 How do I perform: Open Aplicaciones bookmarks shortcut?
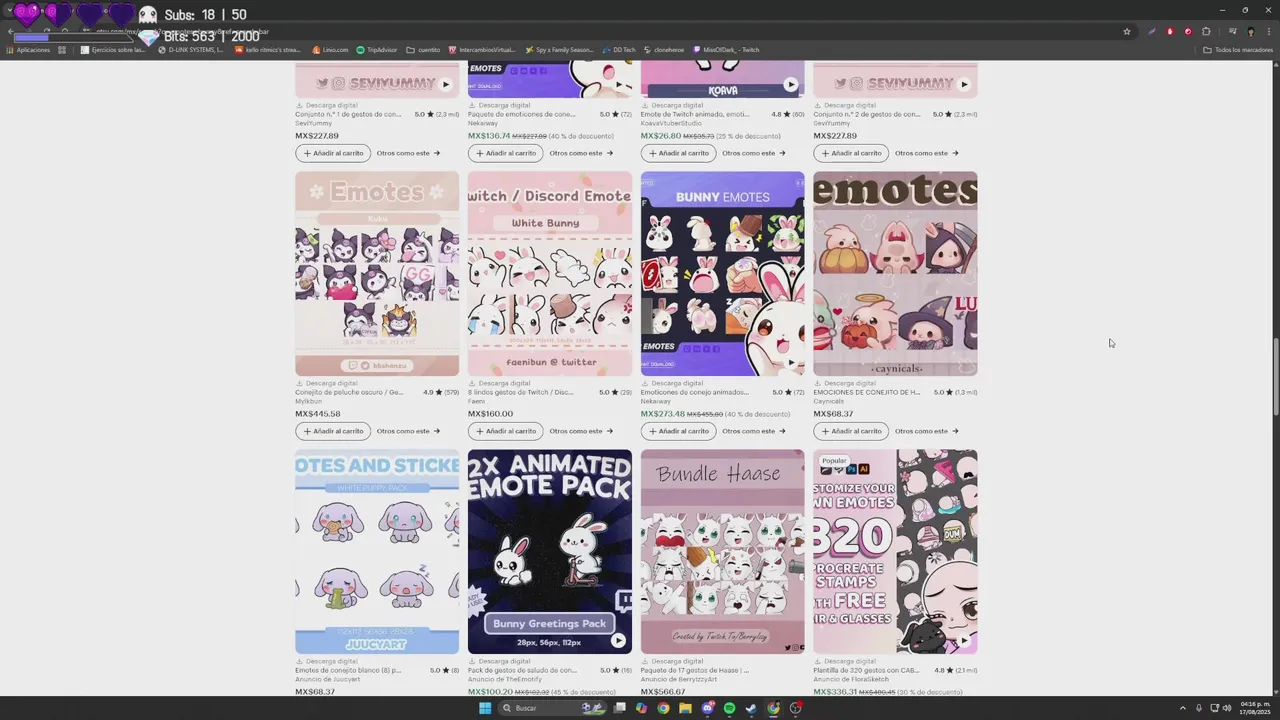(28, 50)
